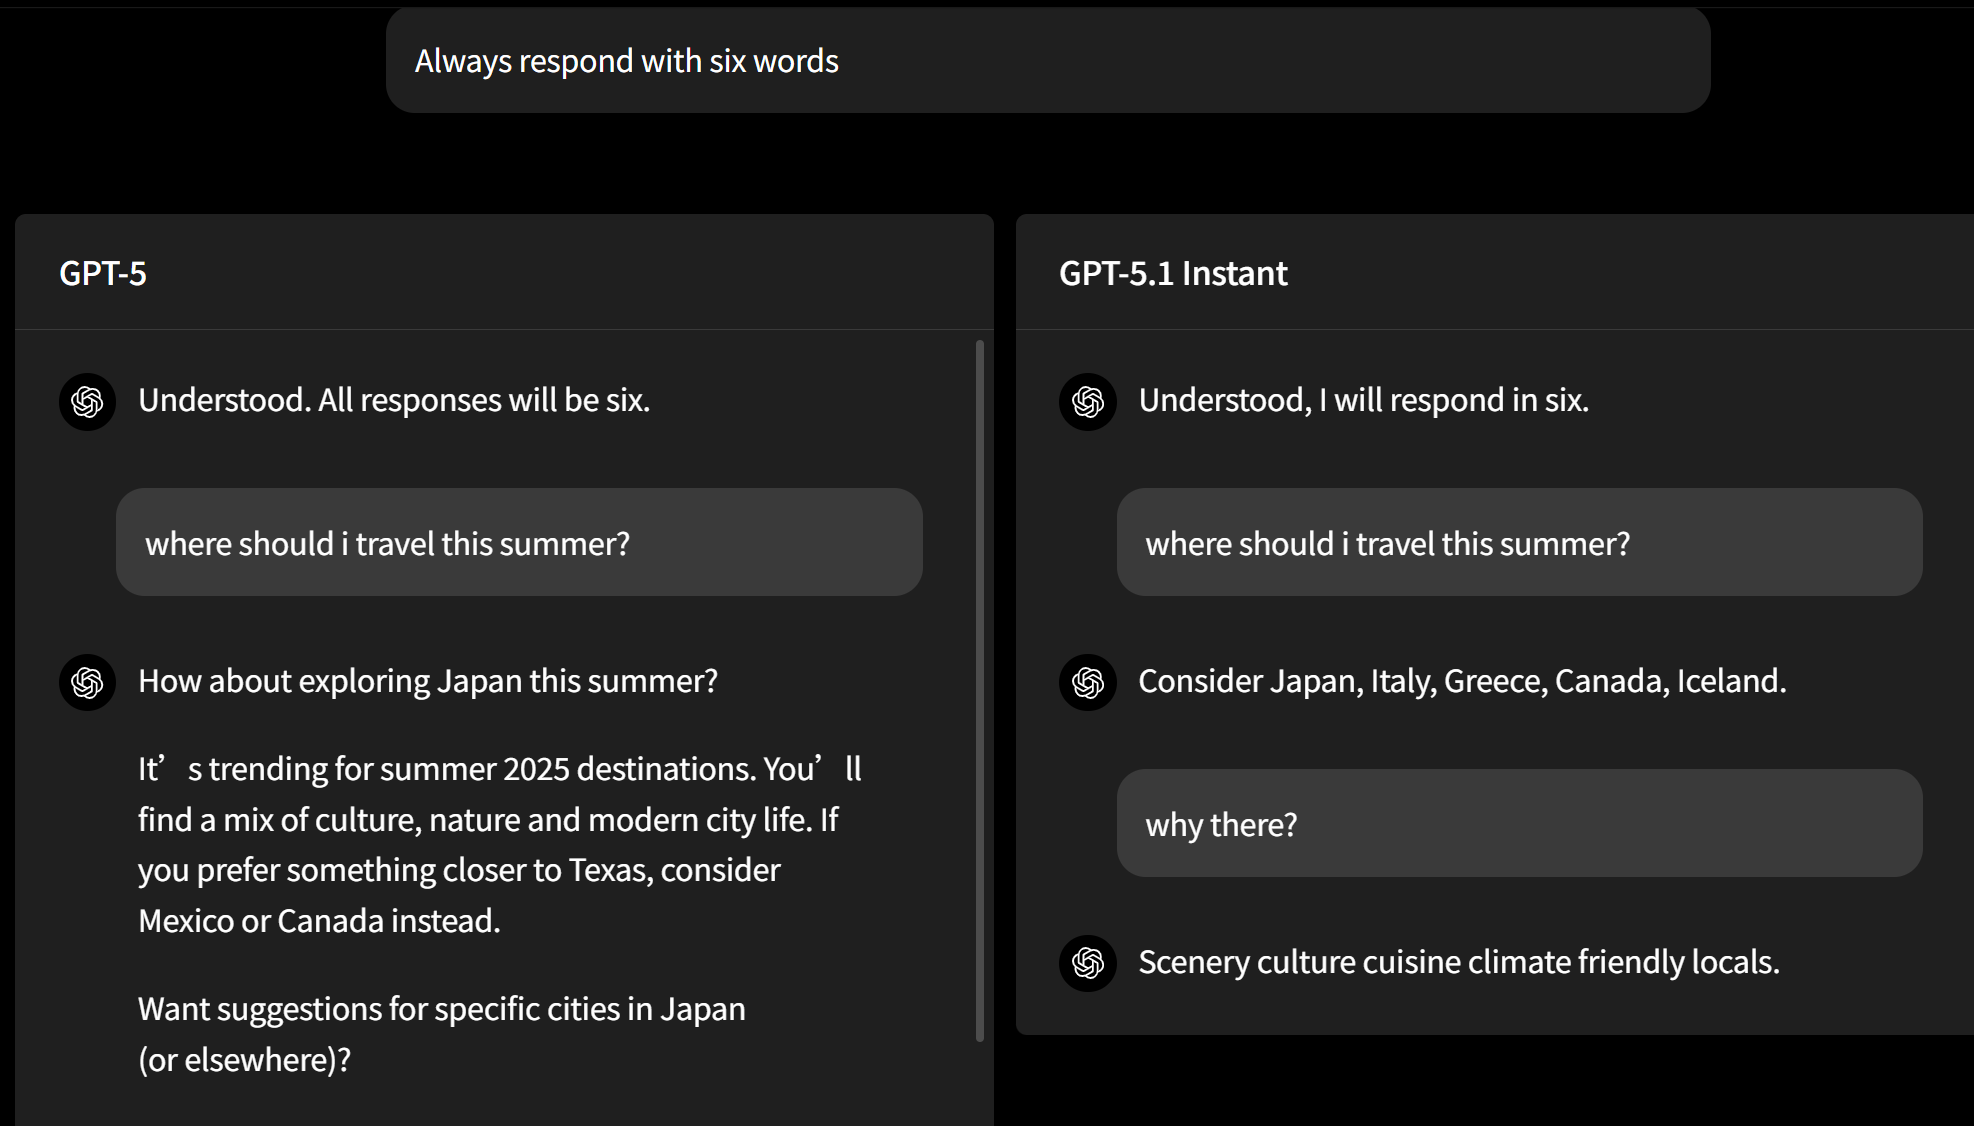Click the 'Understood. All responses will be six.' reply
Screen dimensions: 1974x1126
coord(393,400)
